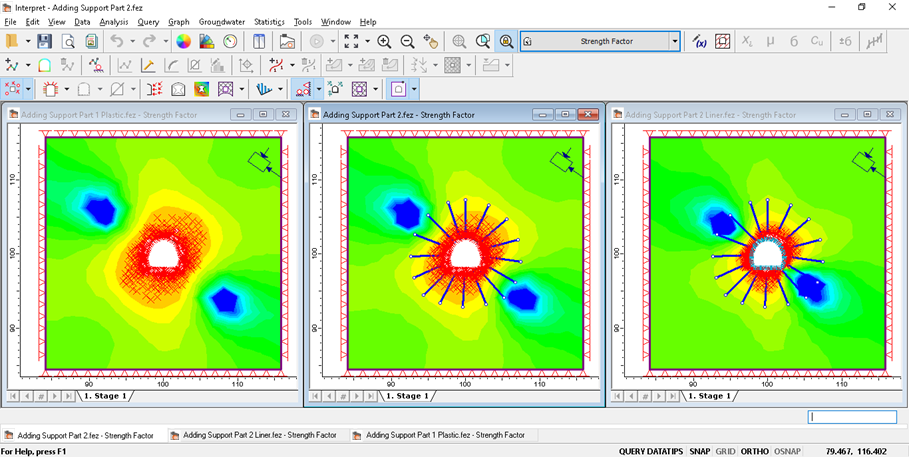The height and width of the screenshot is (457, 909).
Task: Click the Undo arrow icon
Action: 117,42
